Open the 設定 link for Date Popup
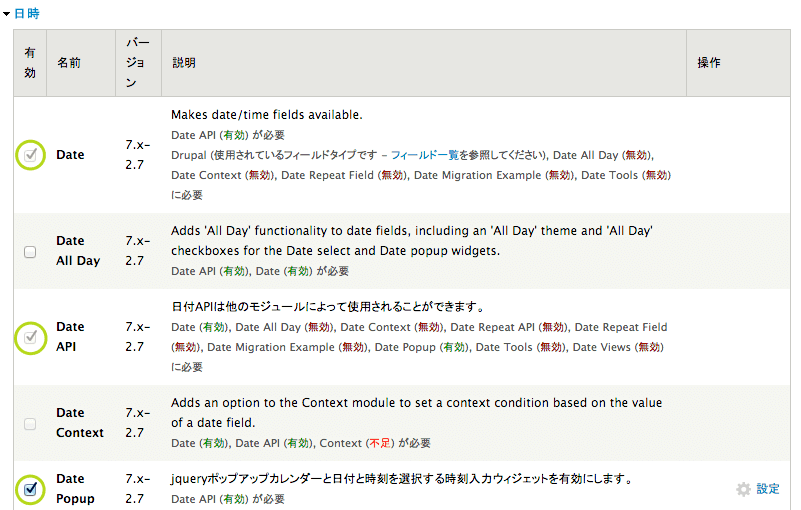This screenshot has width=801, height=510. point(768,489)
